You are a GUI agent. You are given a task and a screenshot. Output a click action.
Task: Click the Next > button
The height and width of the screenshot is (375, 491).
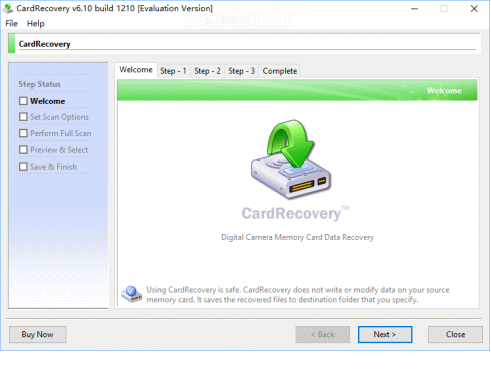click(385, 334)
